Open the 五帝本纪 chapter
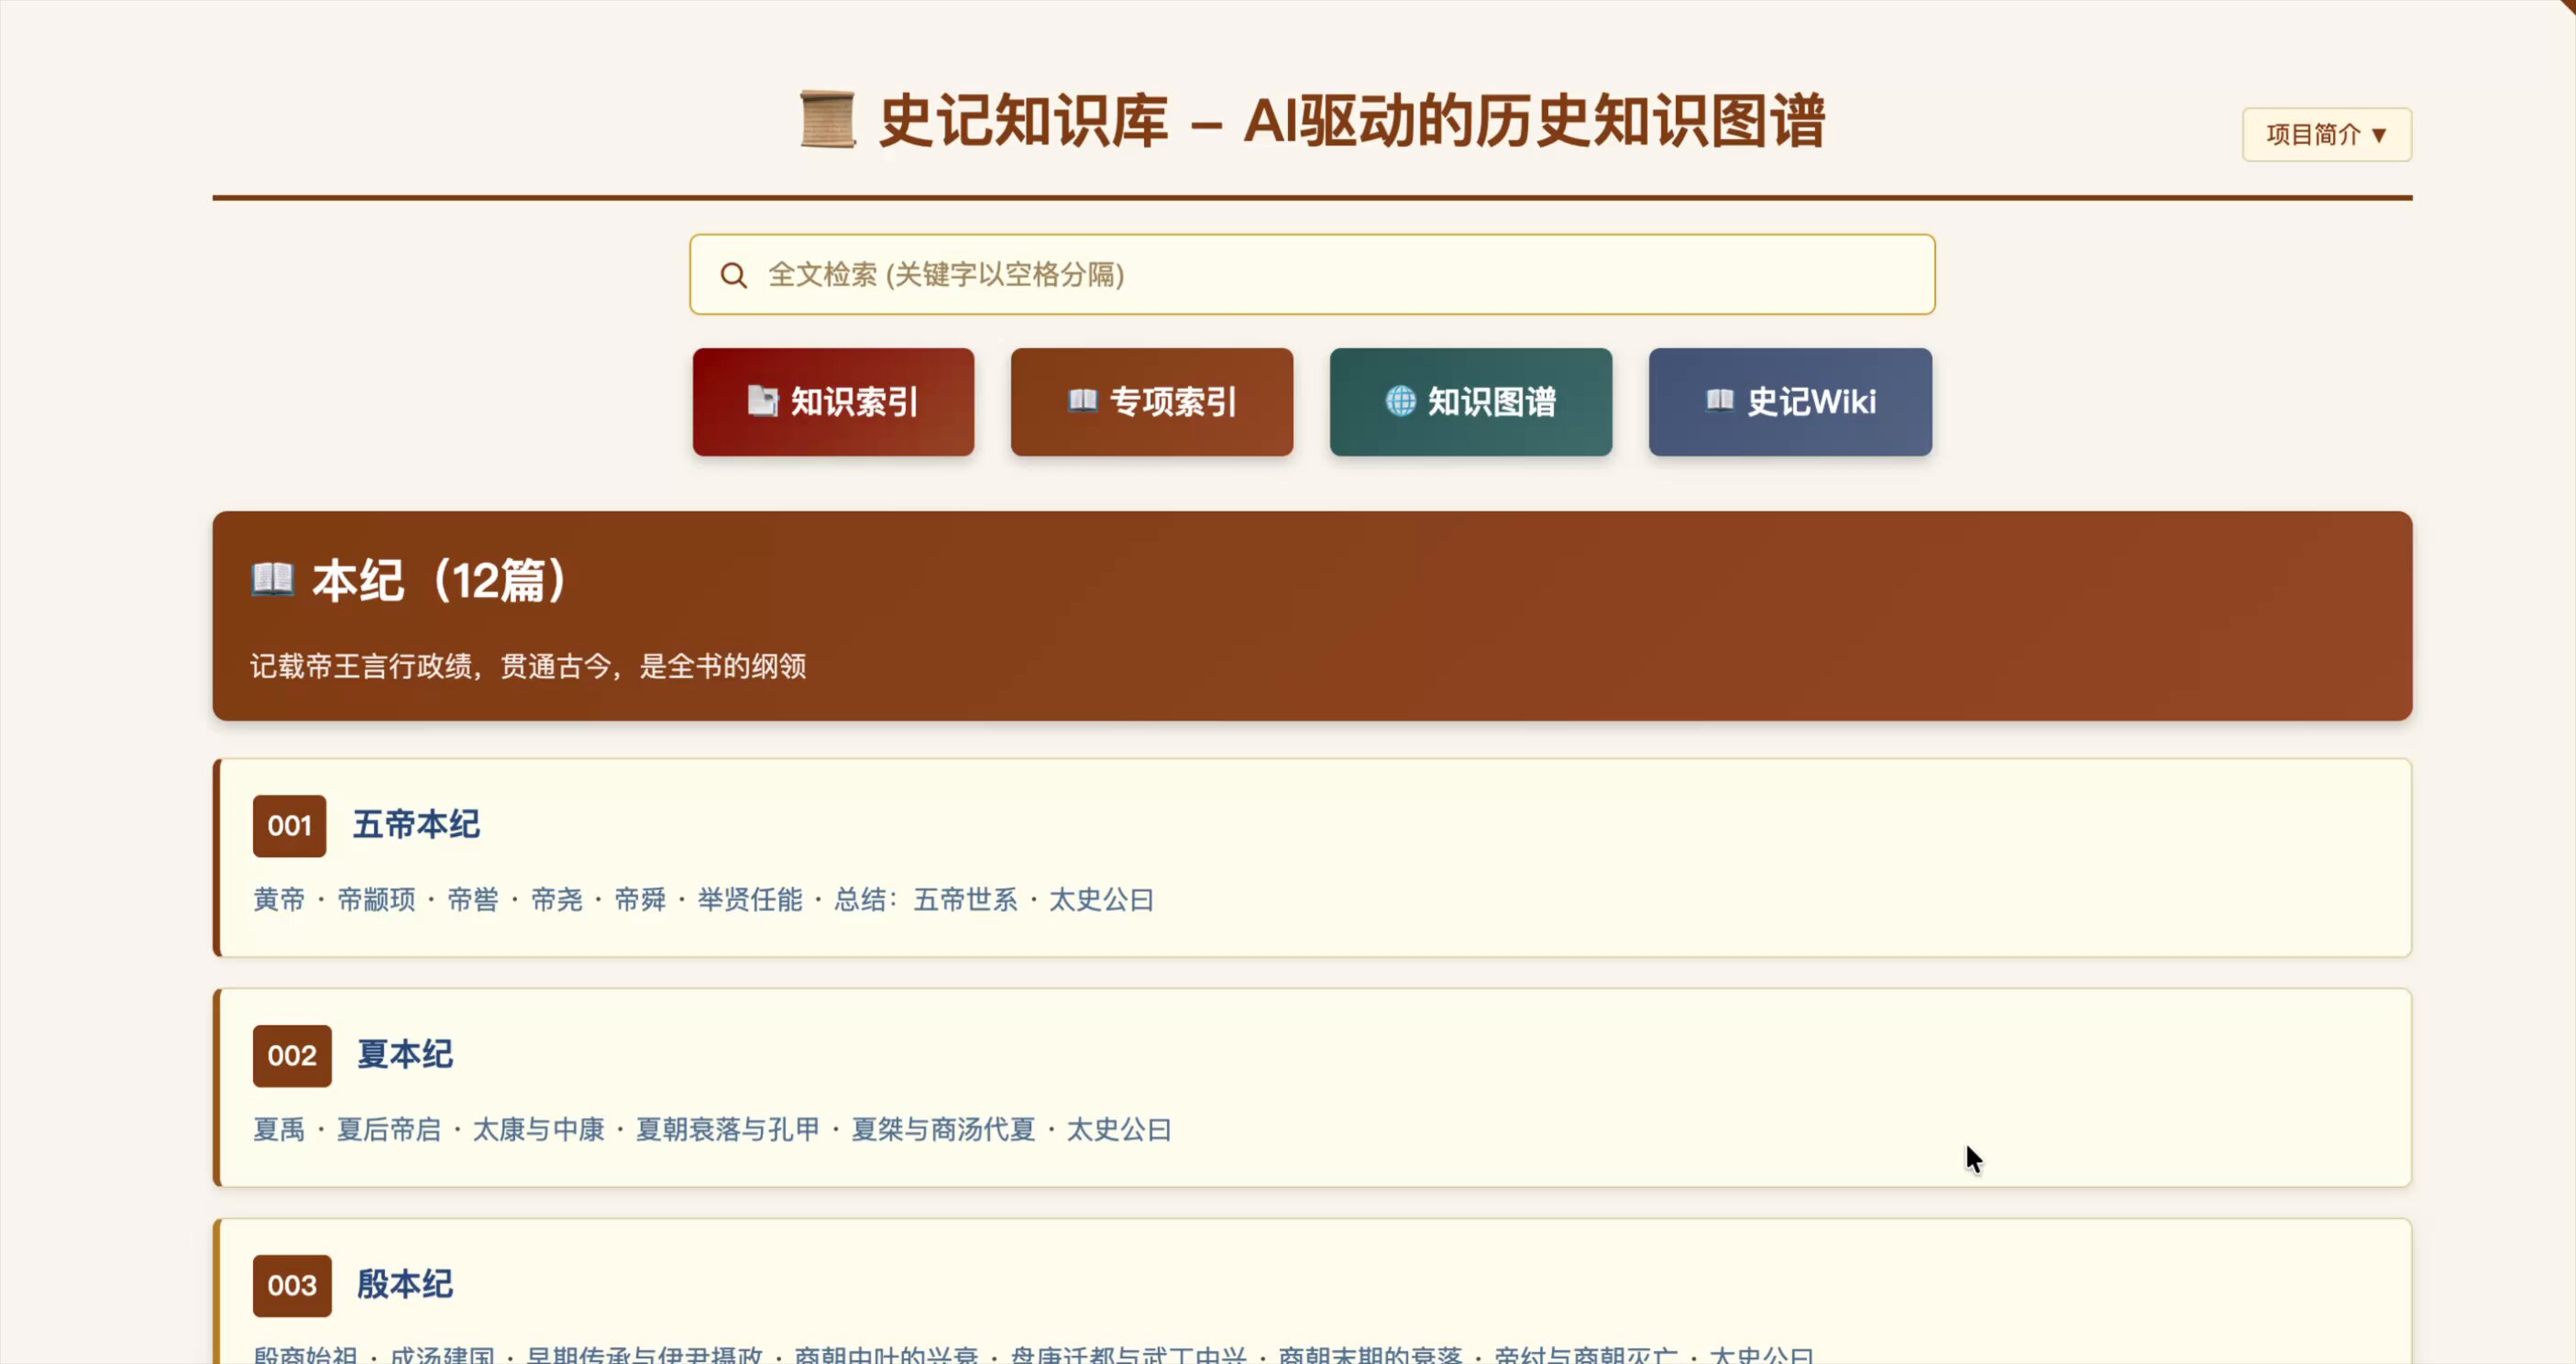 [x=416, y=825]
